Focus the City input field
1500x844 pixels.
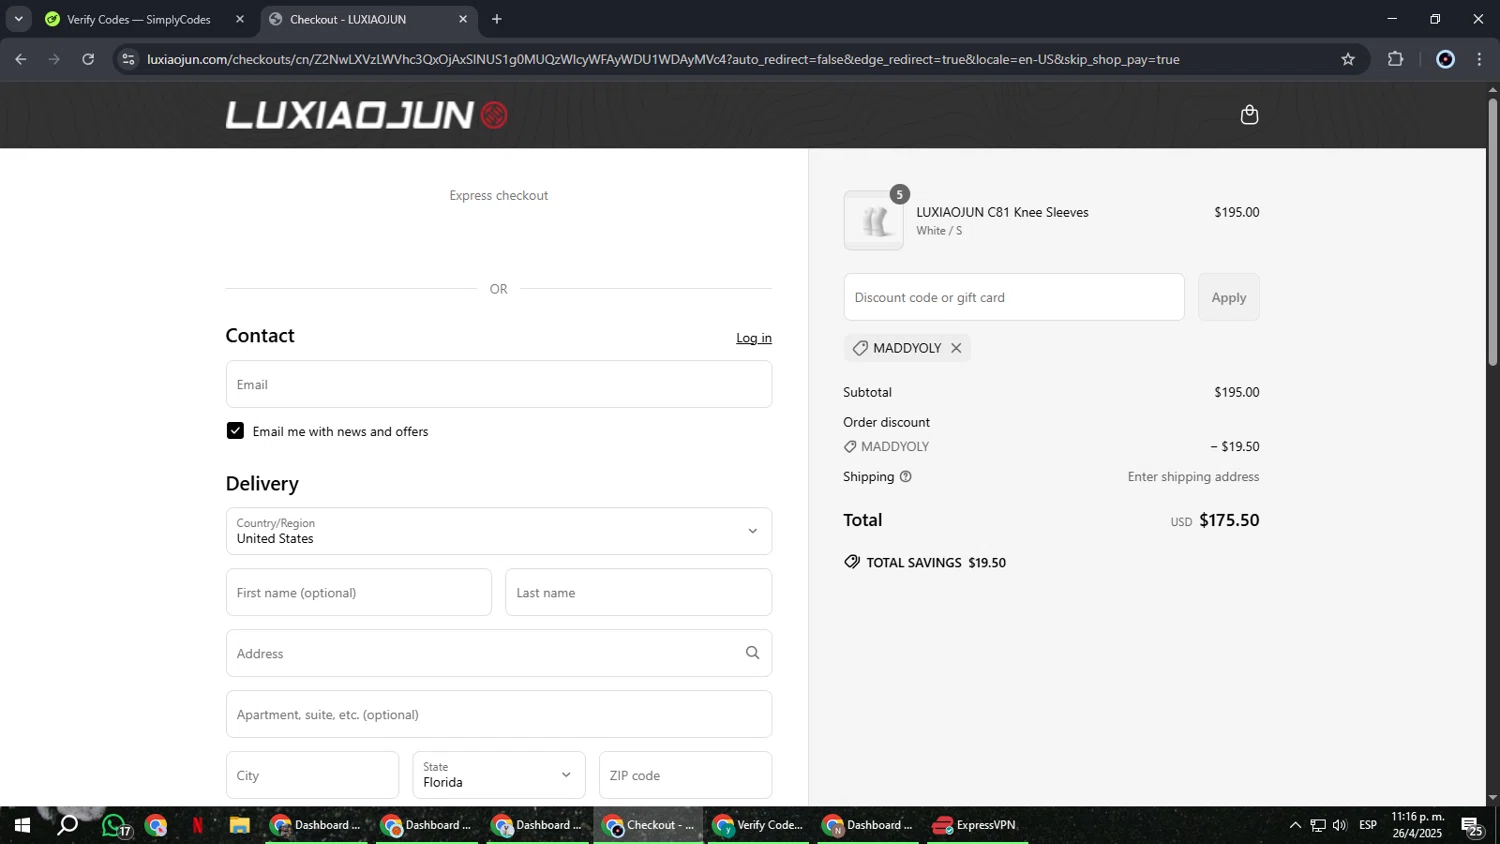312,775
